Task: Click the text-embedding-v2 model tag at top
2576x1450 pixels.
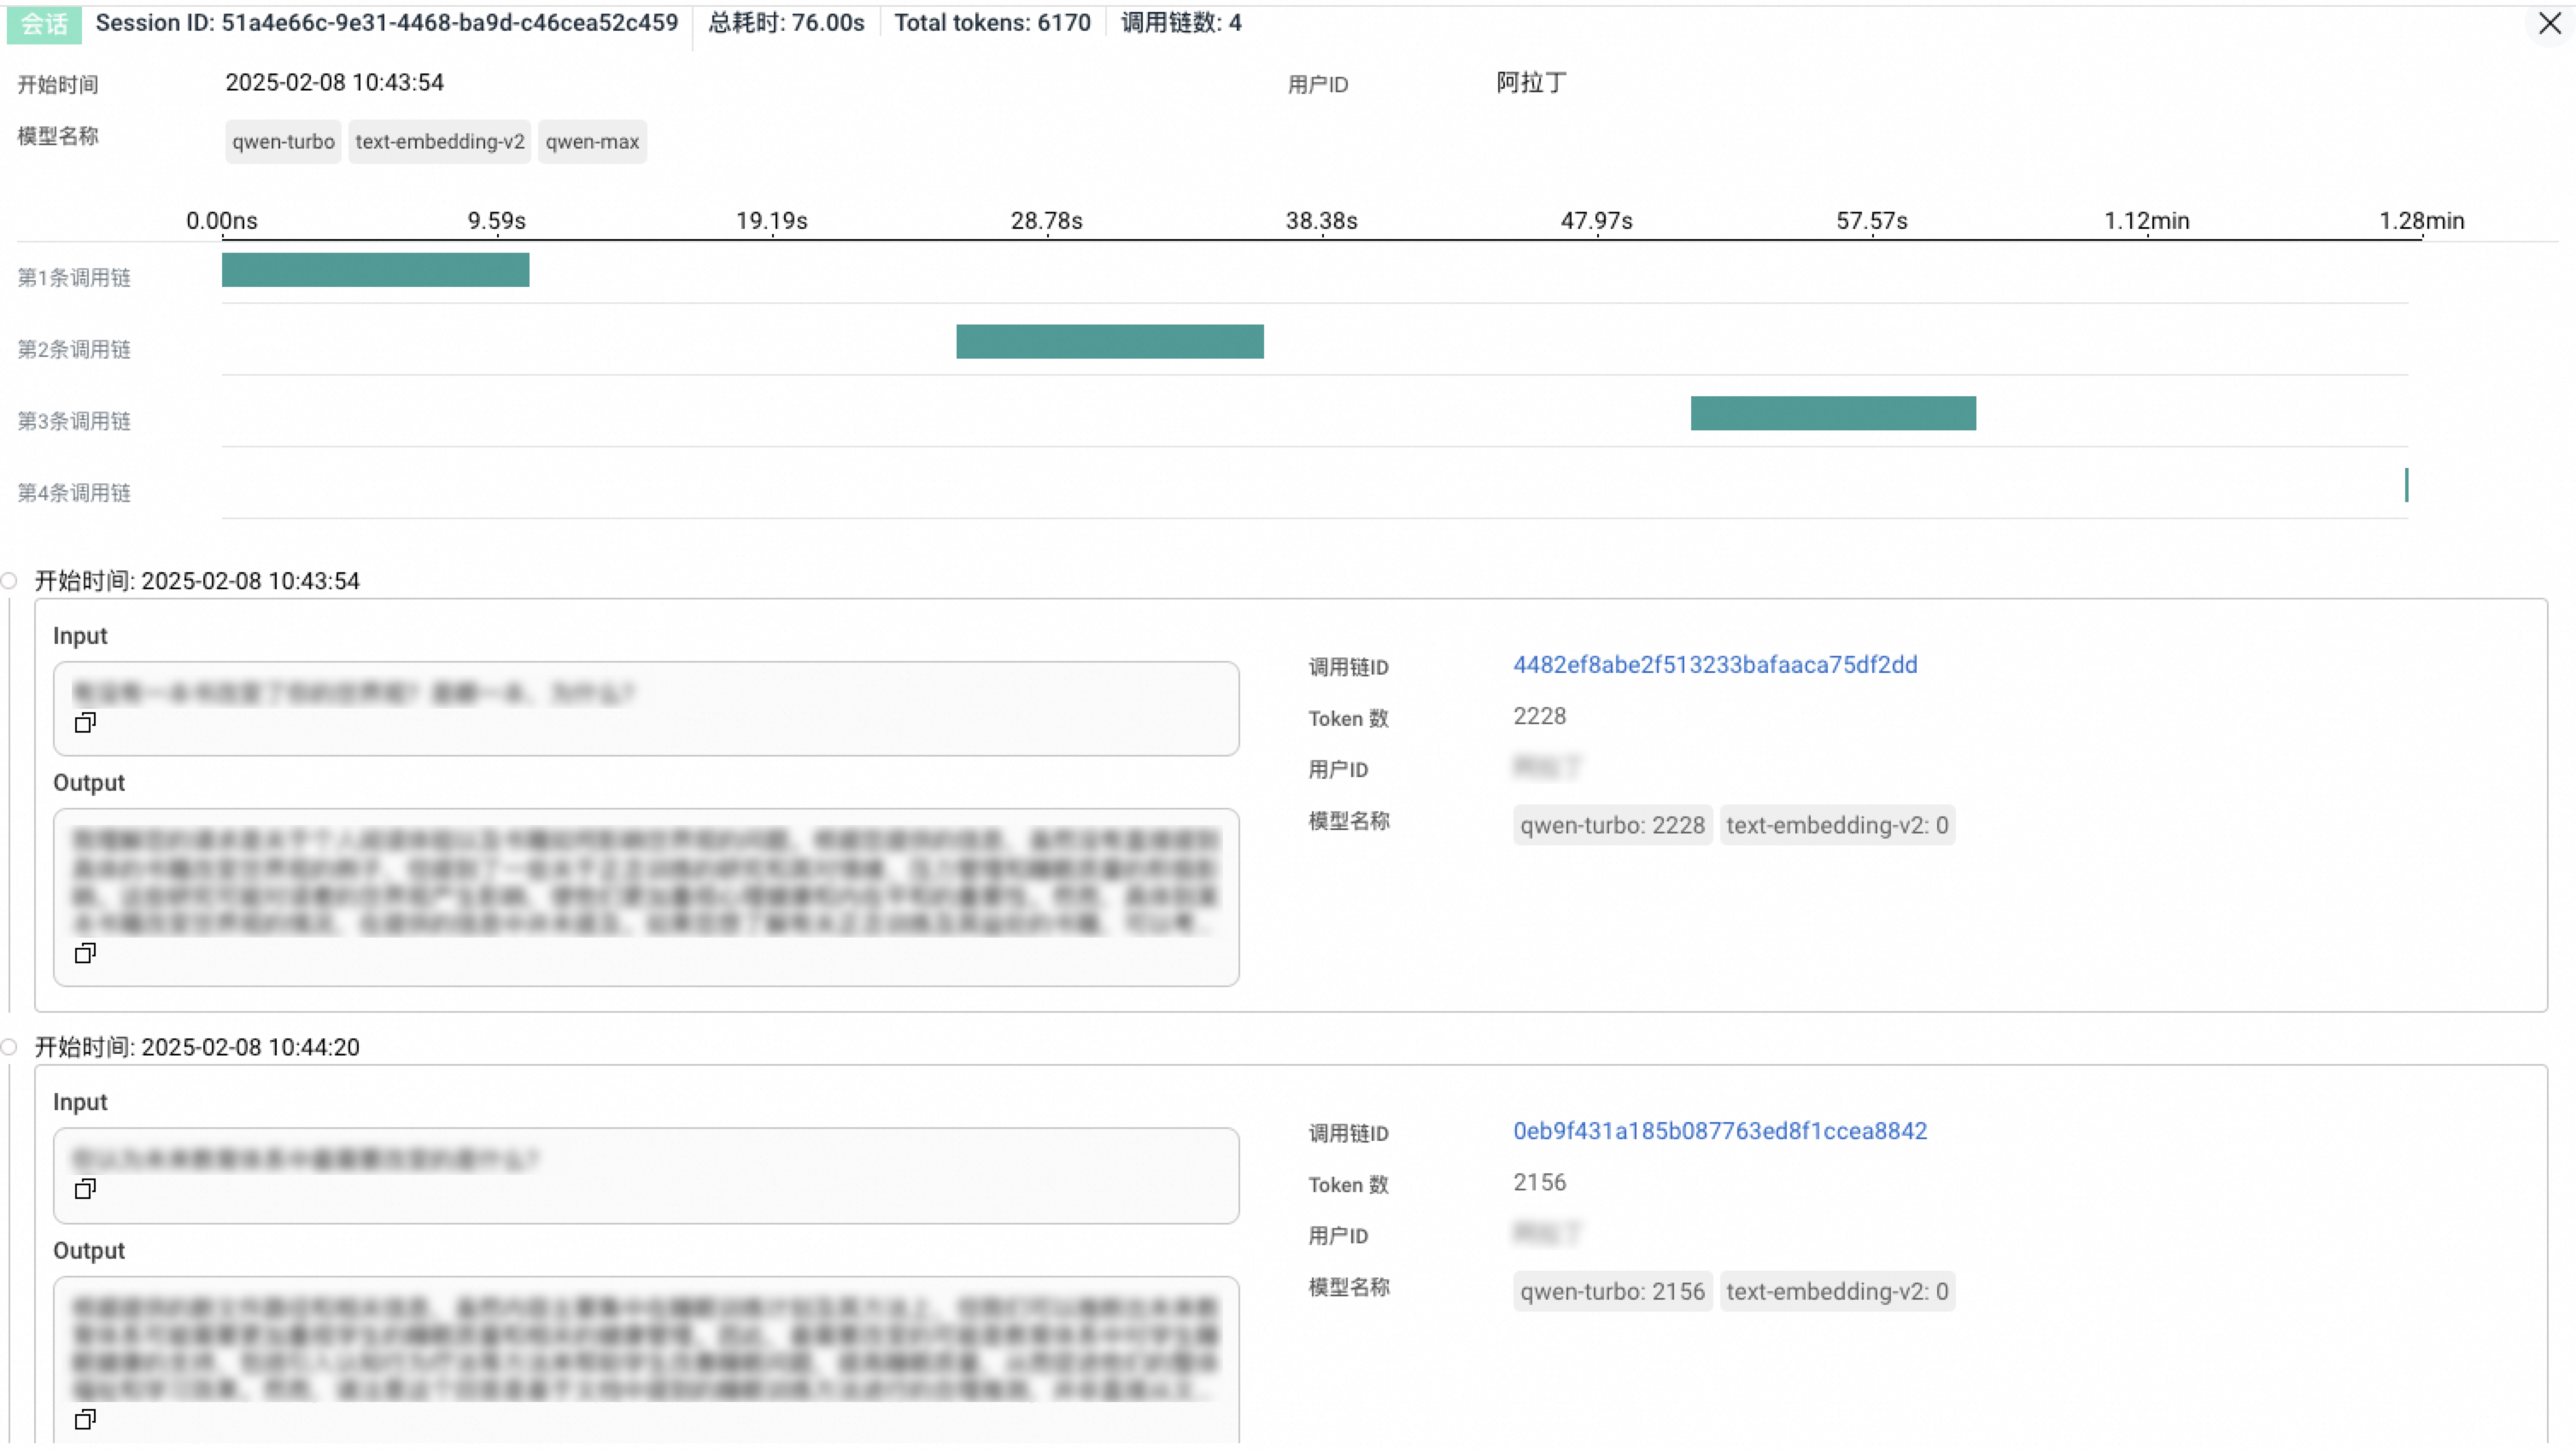Action: 439,142
